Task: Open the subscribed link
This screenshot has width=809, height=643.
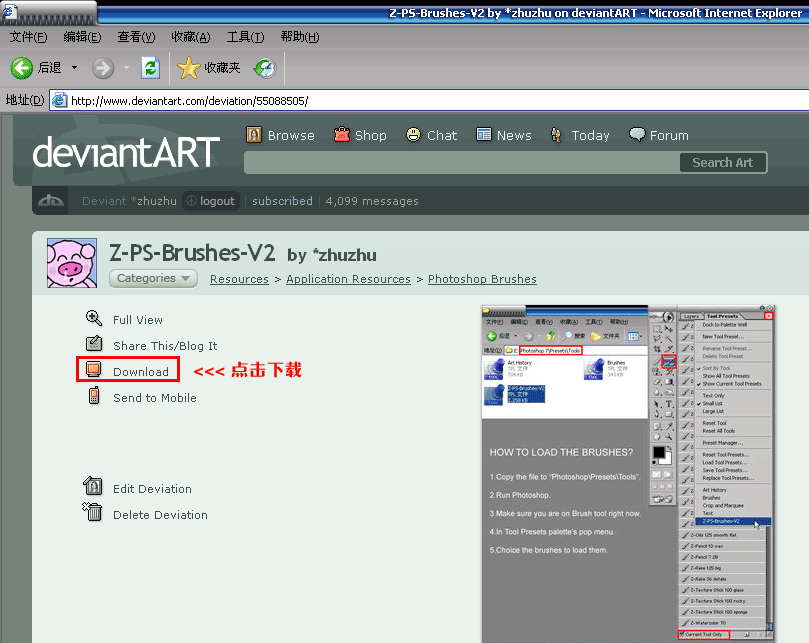Action: pyautogui.click(x=282, y=201)
